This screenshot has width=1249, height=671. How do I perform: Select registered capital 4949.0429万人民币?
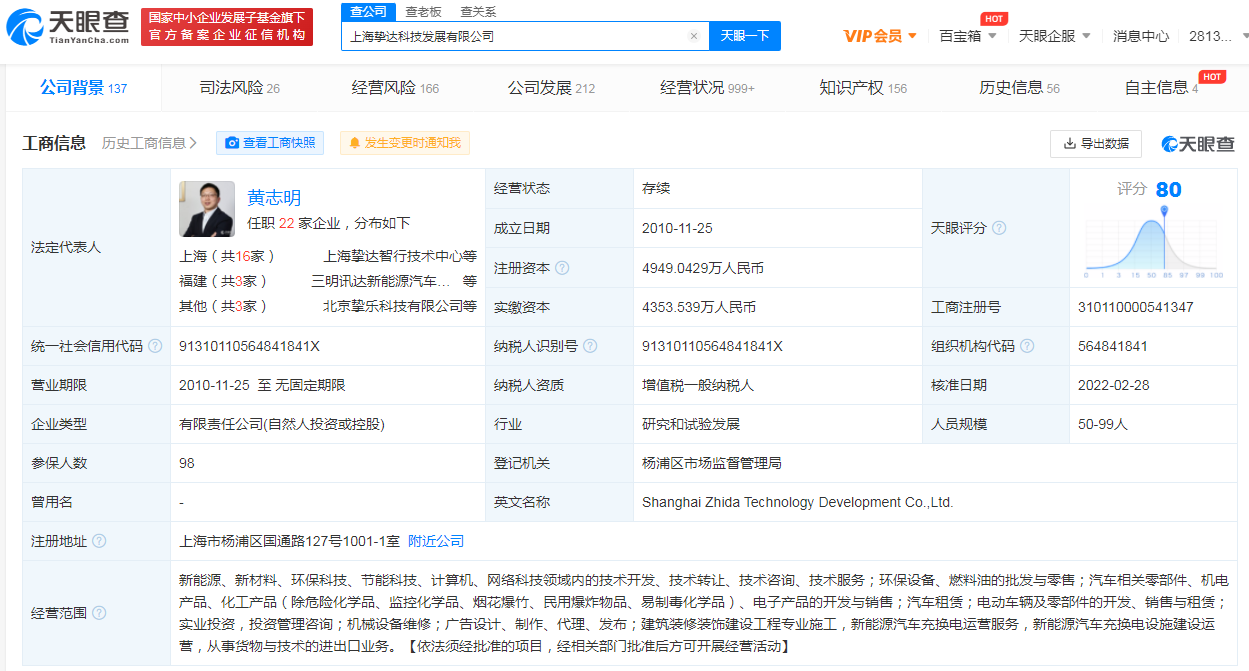[x=703, y=268]
